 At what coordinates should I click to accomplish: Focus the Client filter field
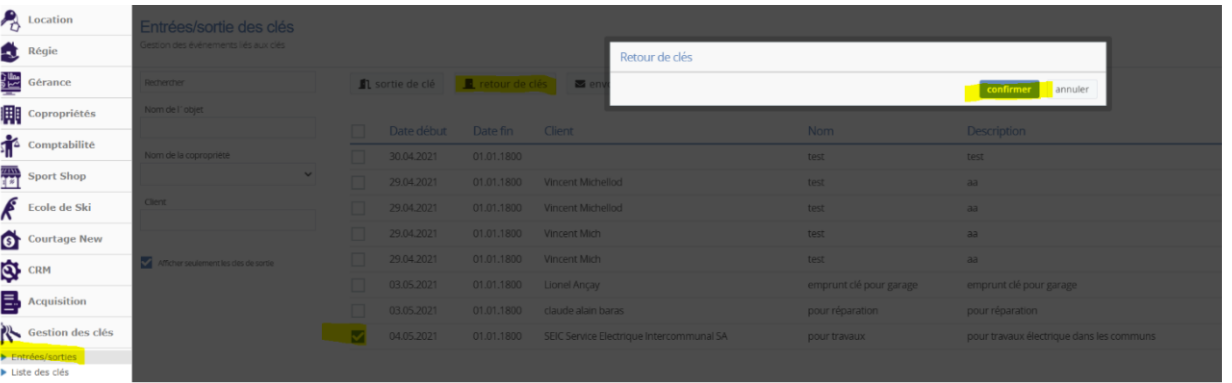(x=228, y=220)
